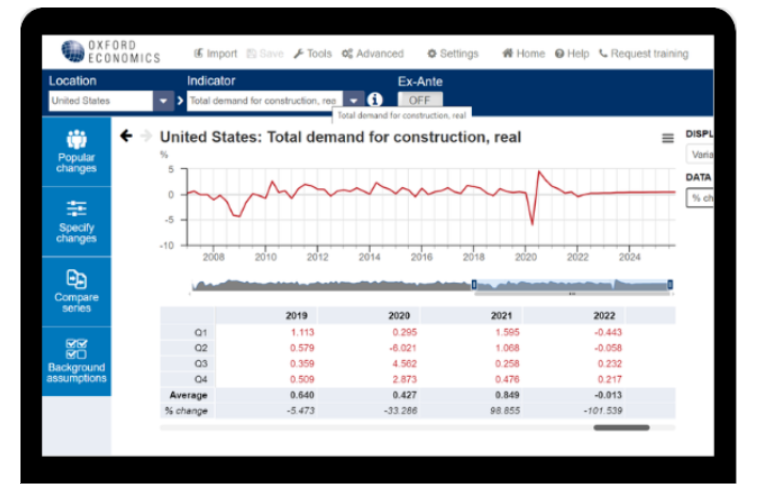The image size is (768, 491).
Task: Click the table horizontal scrollbar thumb
Action: point(620,428)
